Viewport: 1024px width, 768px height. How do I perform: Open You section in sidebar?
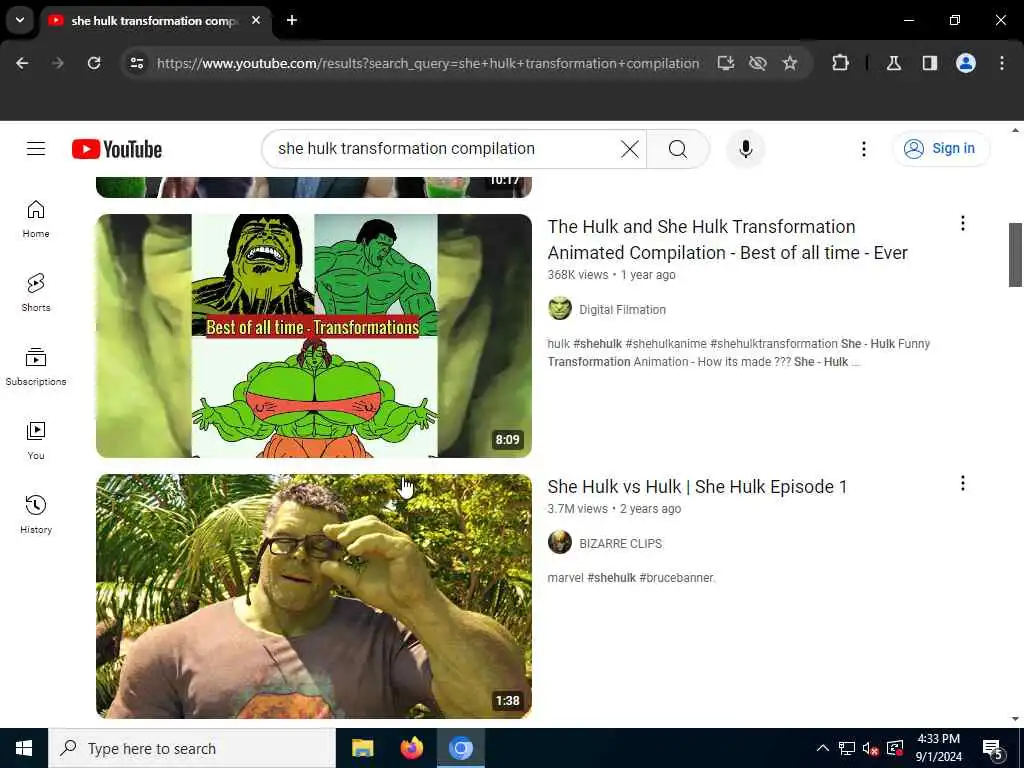pos(36,441)
